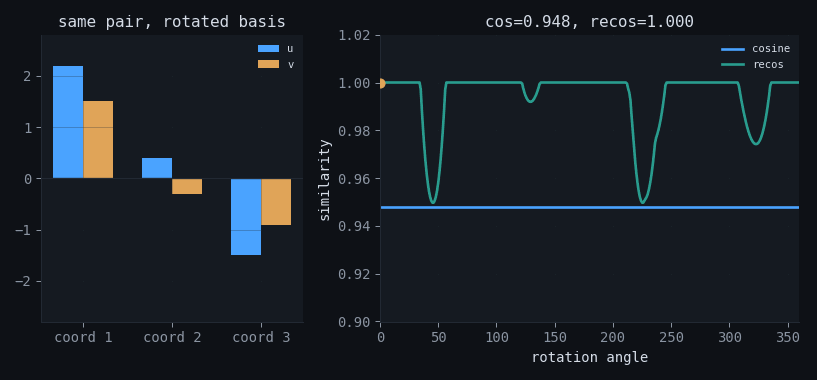Click the recos curve dip near angle 45

(x=432, y=202)
